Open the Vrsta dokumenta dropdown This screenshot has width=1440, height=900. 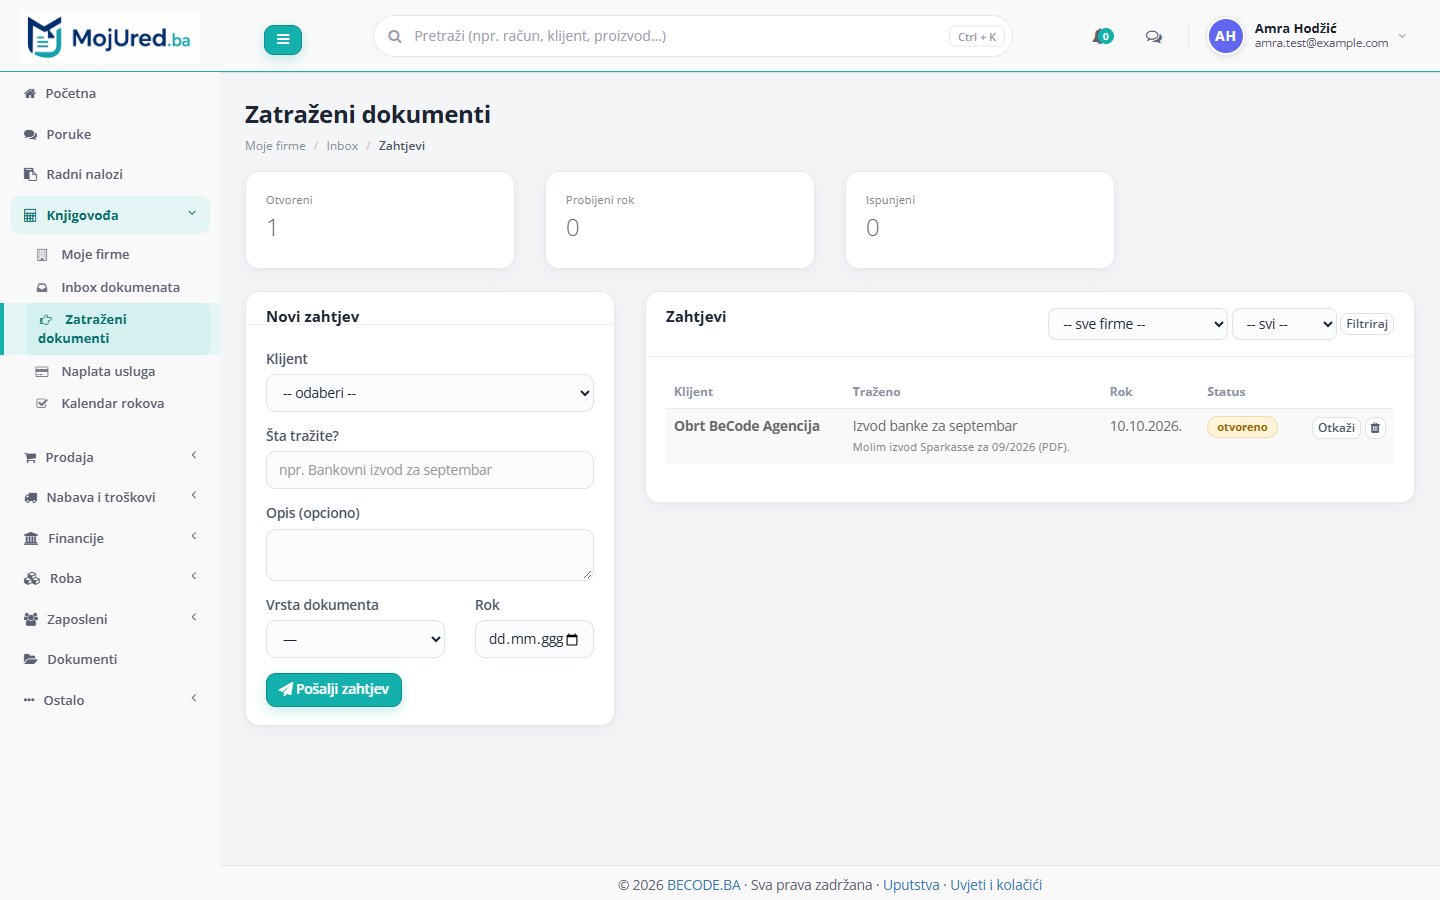(x=355, y=639)
